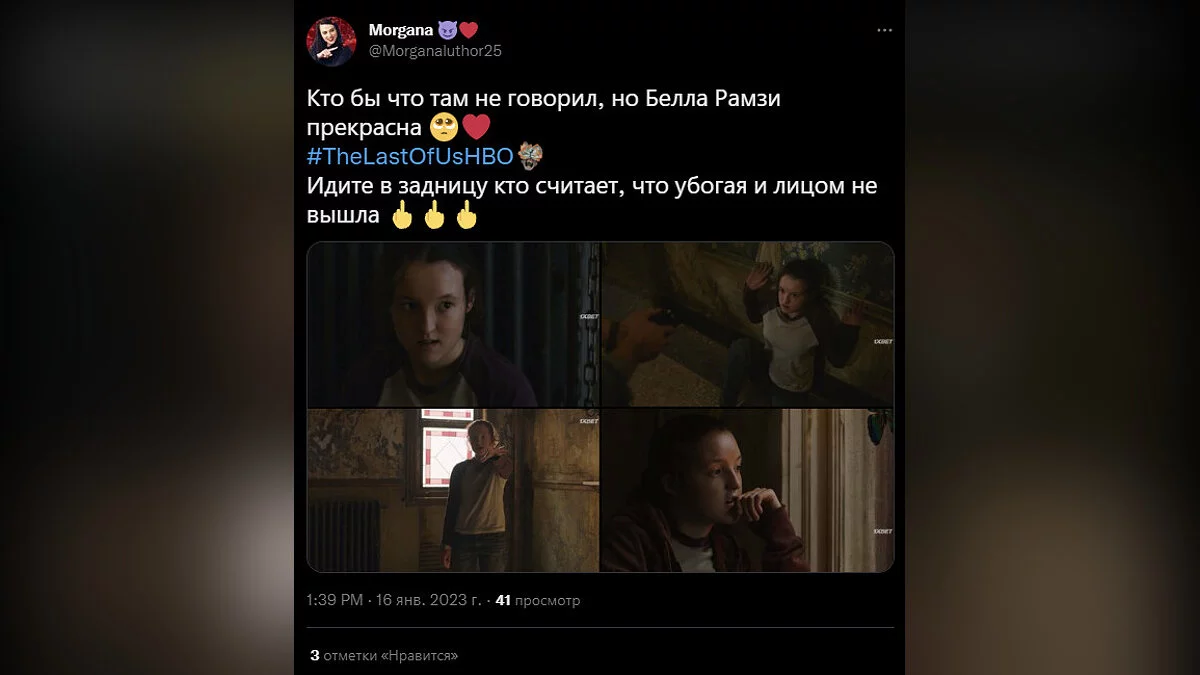Viewport: 1200px width, 675px height.
Task: Open the top-left close-up face image
Action: 452,324
